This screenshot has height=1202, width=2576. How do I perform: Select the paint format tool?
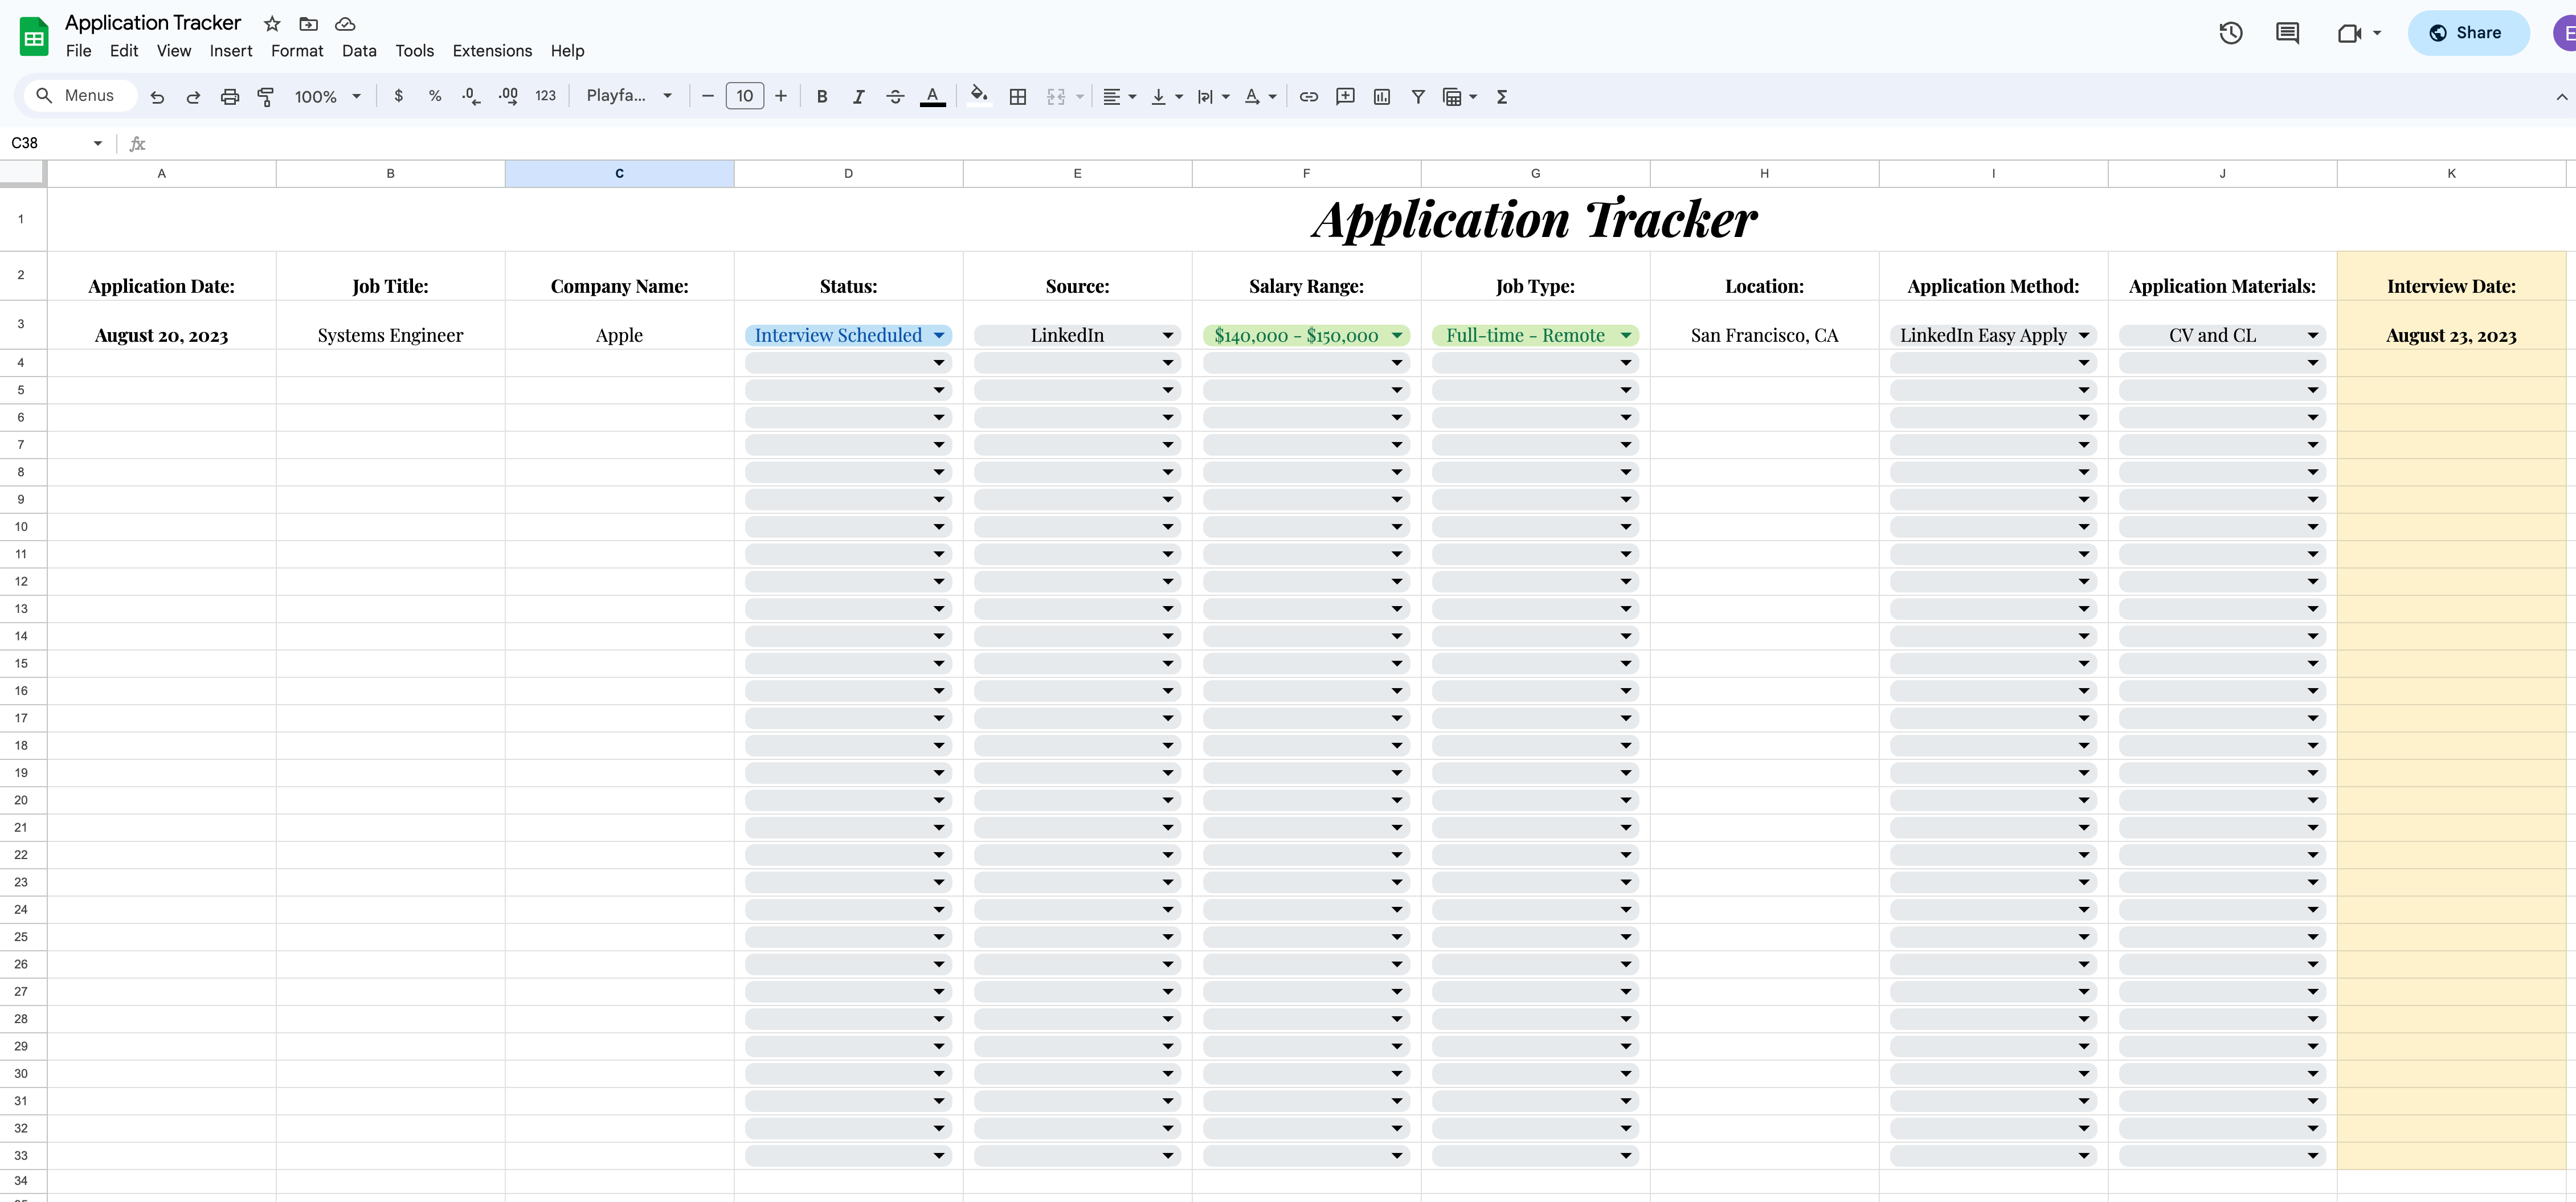point(266,97)
